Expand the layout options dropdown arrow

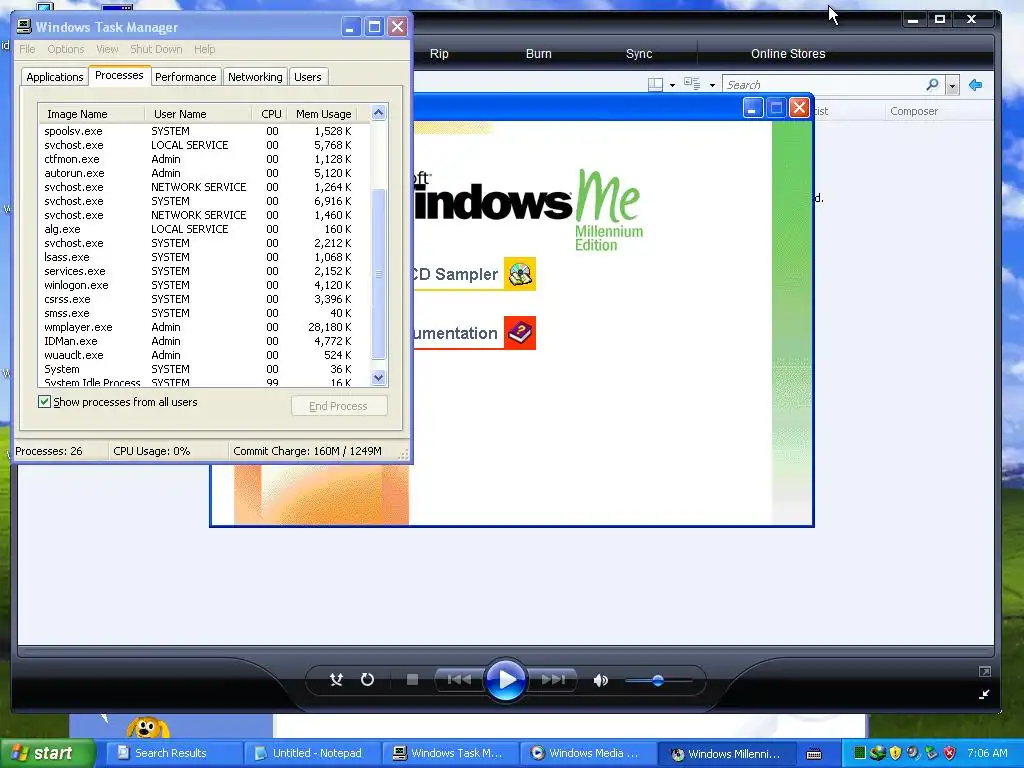672,85
